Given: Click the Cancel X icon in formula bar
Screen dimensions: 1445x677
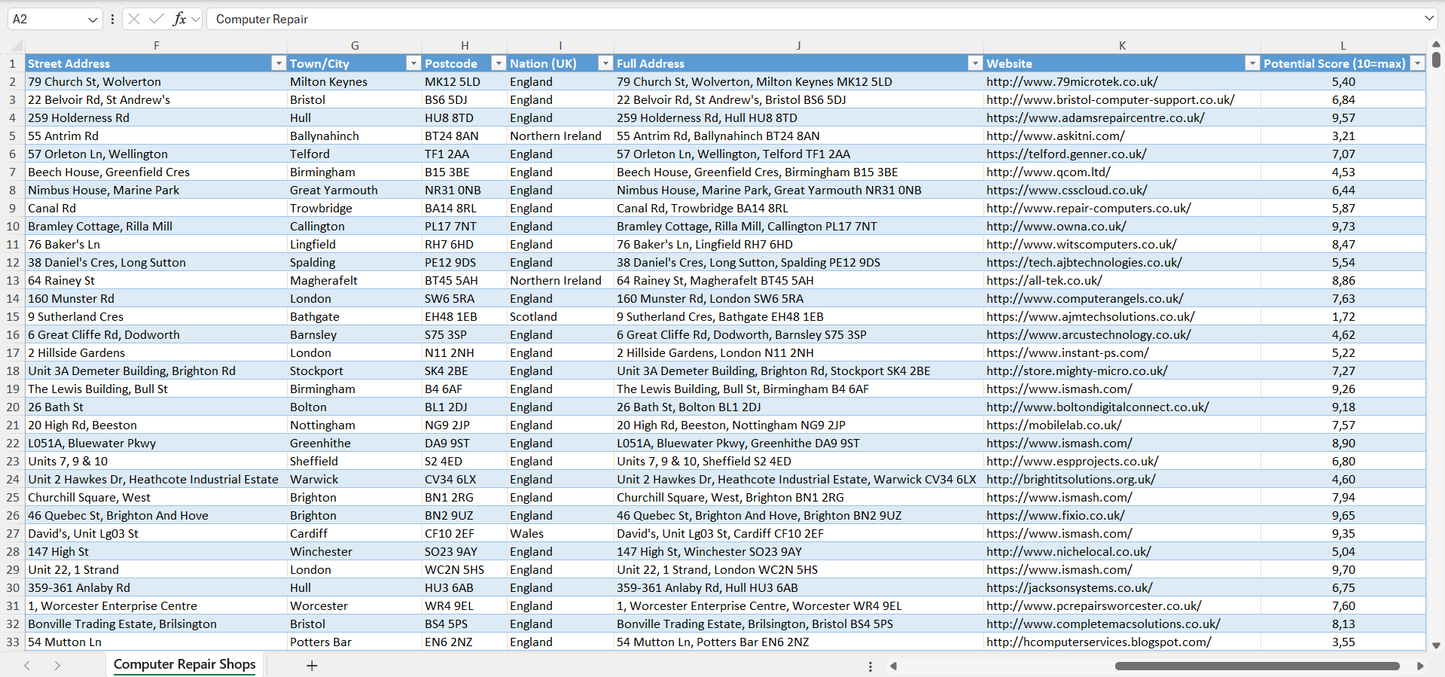Looking at the screenshot, I should (x=134, y=19).
